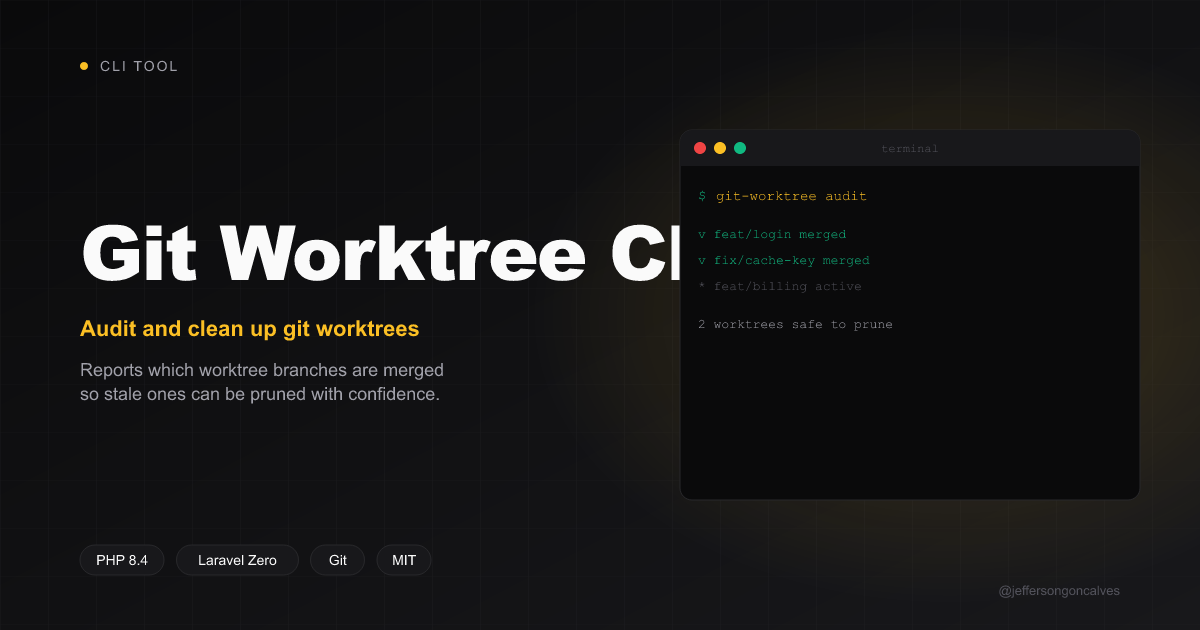Click the dollar prompt in the terminal

[x=702, y=196]
